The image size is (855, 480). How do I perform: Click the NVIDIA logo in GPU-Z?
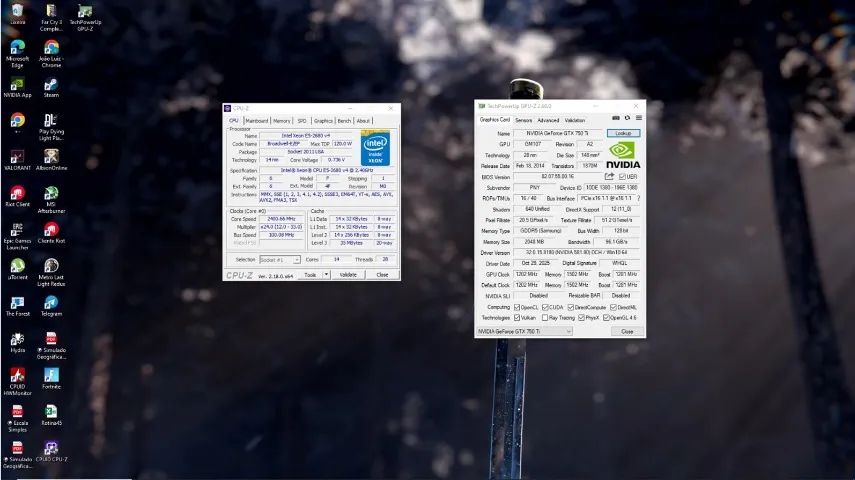623,155
